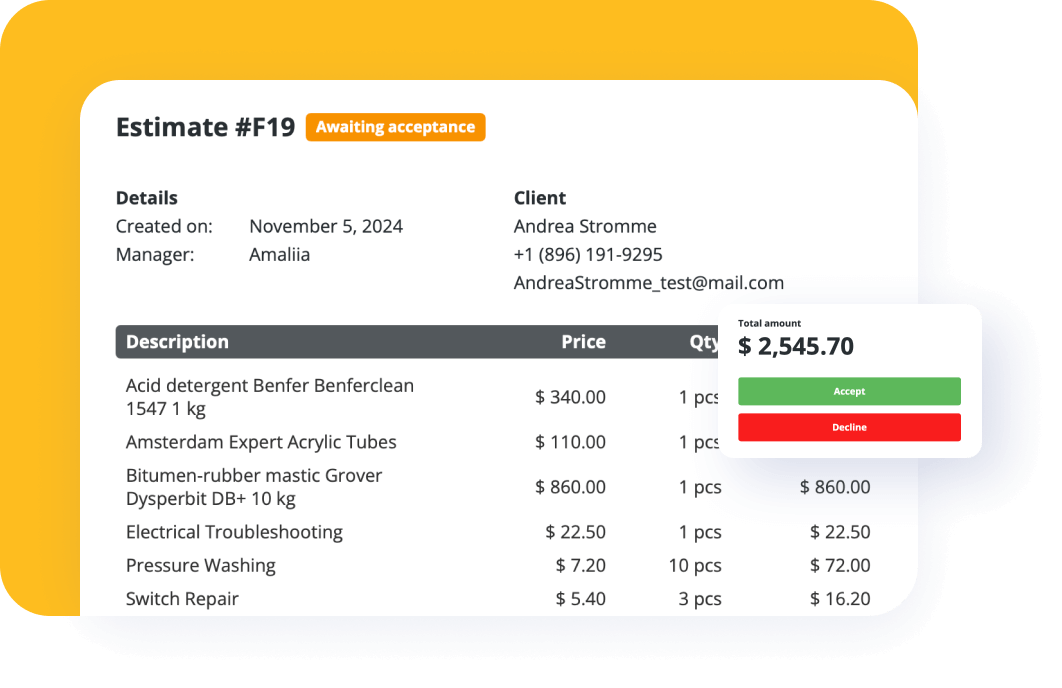Select the Estimate #F19 heading
This screenshot has width=1062, height=688.
pyautogui.click(x=205, y=127)
